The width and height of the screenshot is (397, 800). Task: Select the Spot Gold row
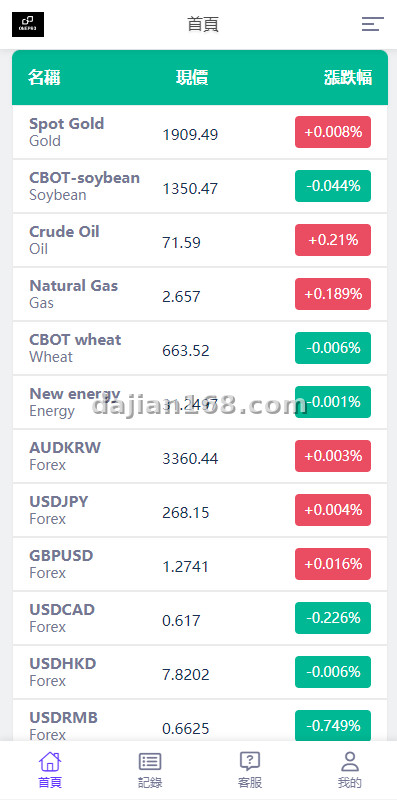click(200, 132)
